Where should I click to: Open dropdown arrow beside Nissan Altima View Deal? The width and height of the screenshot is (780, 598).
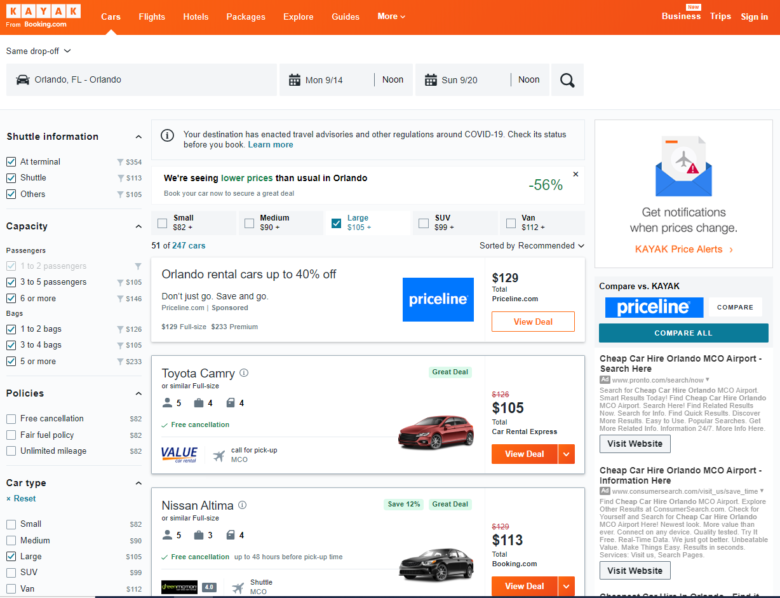click(x=567, y=586)
